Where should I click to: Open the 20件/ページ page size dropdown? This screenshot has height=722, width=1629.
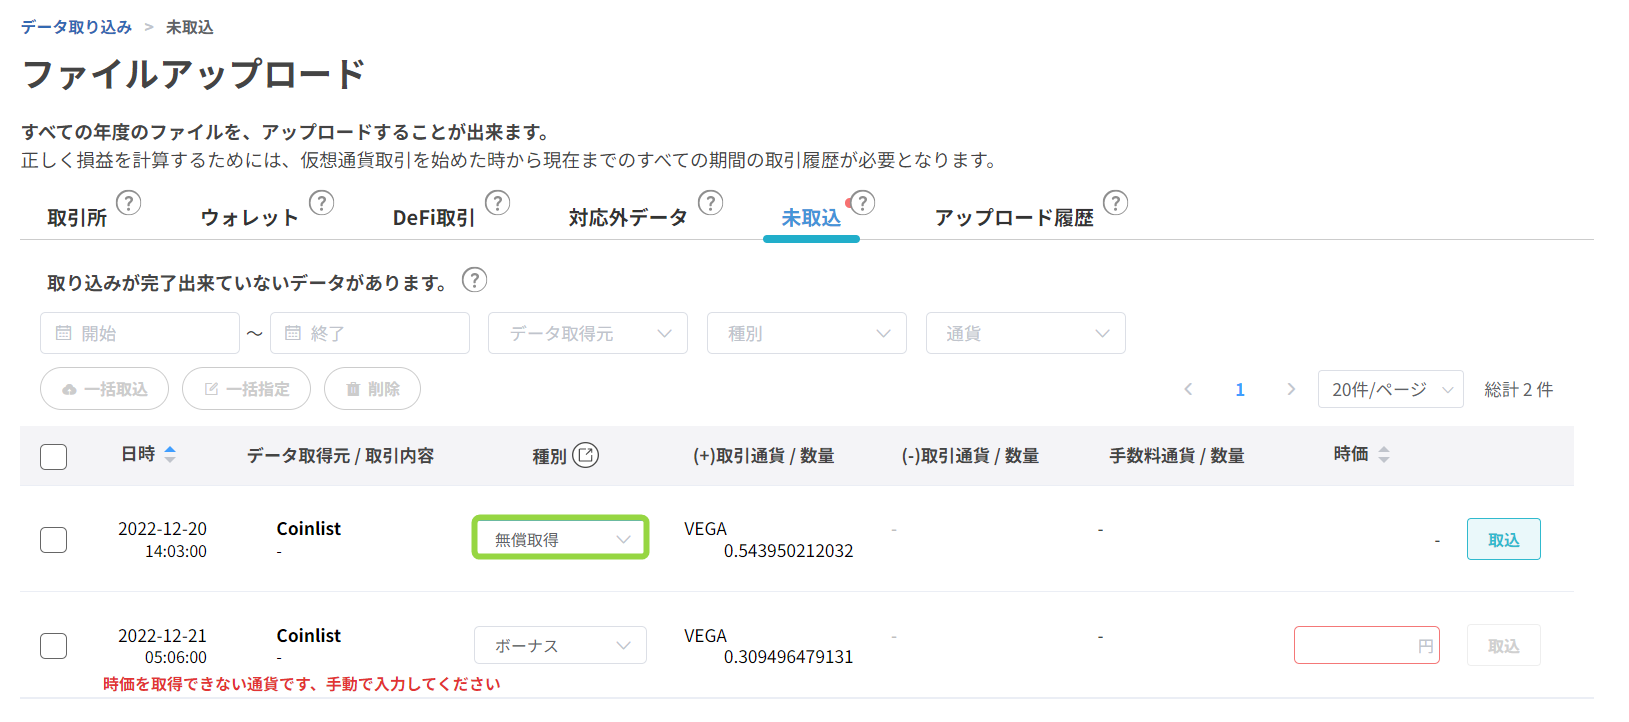coord(1390,389)
